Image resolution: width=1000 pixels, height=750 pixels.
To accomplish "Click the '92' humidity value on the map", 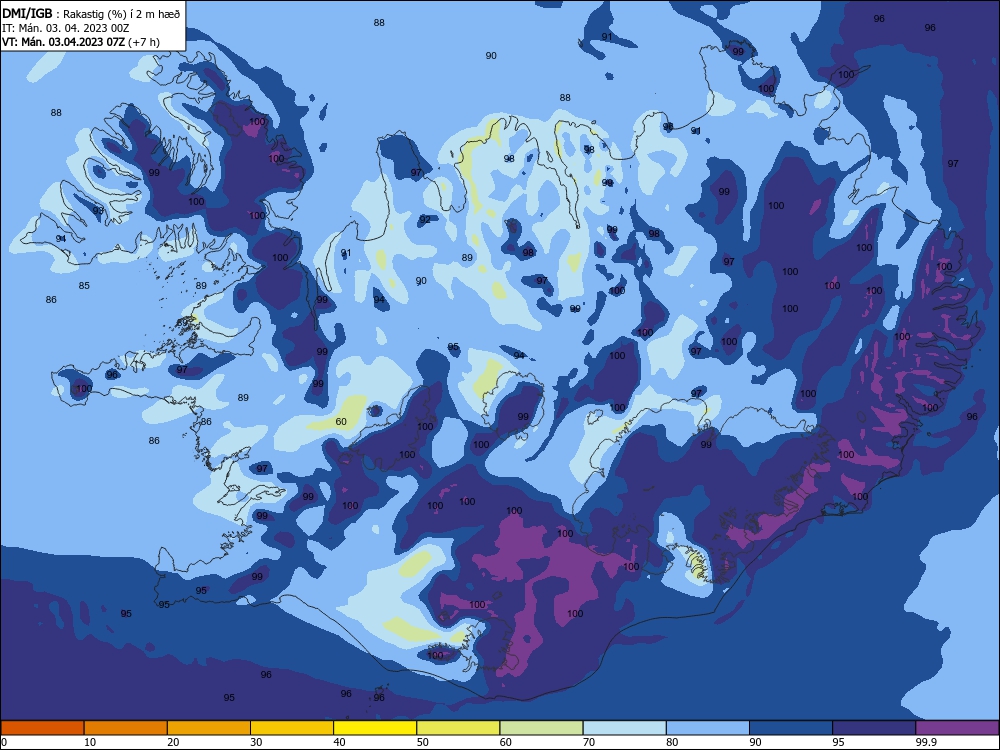I will tap(425, 219).
